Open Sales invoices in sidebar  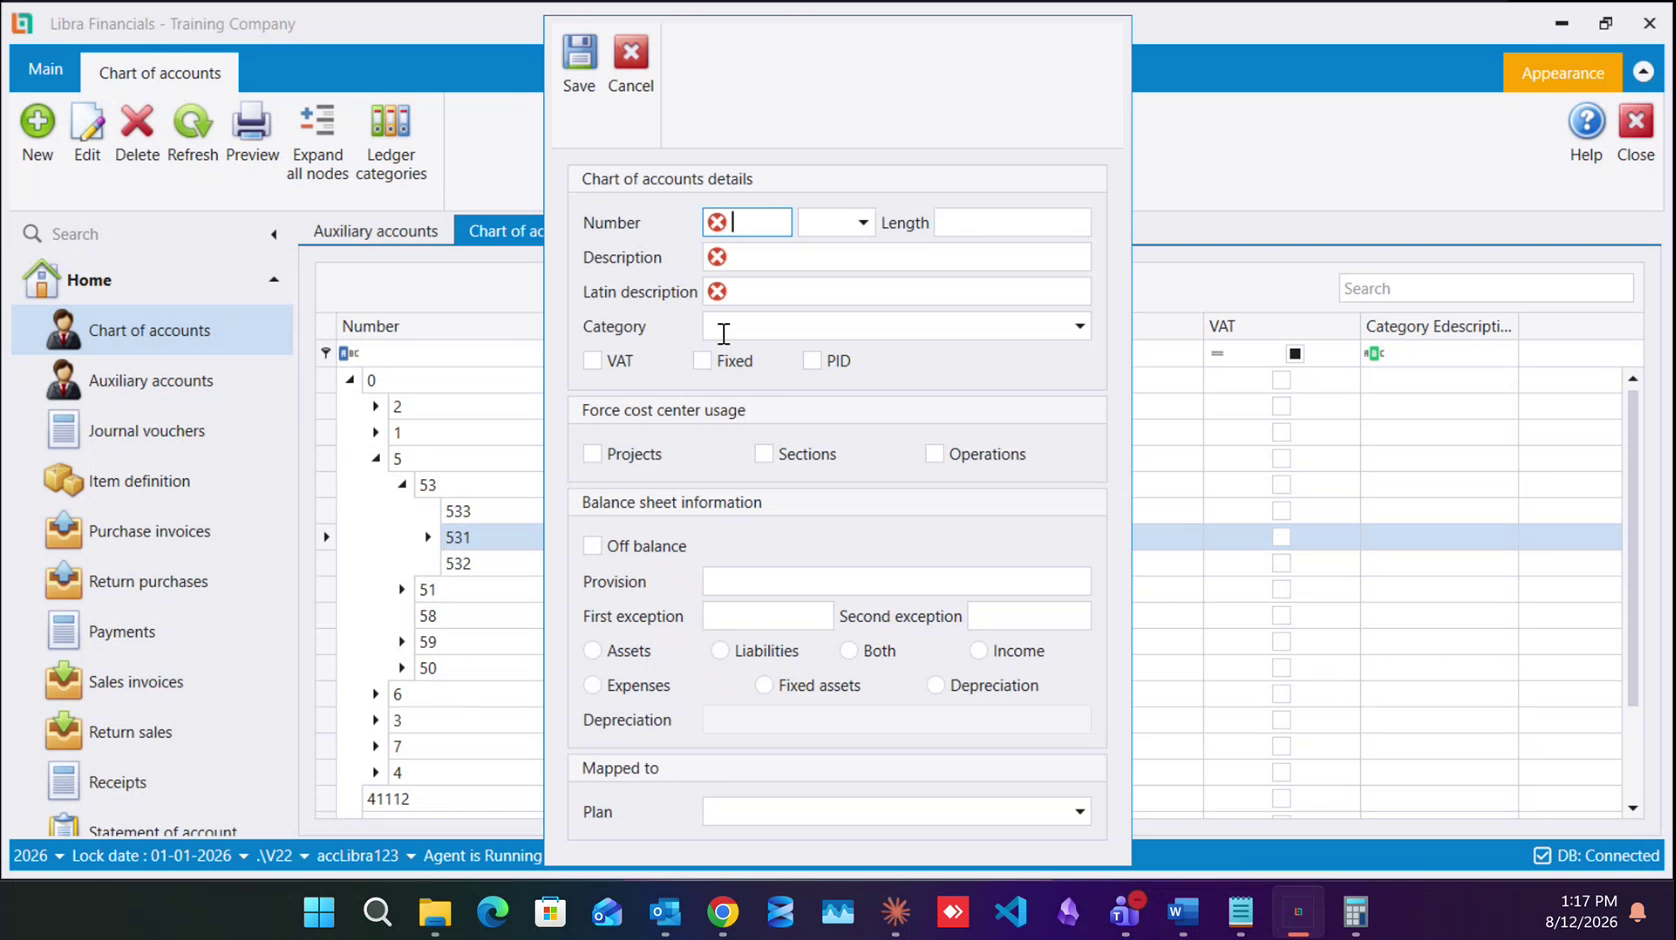[x=135, y=682]
